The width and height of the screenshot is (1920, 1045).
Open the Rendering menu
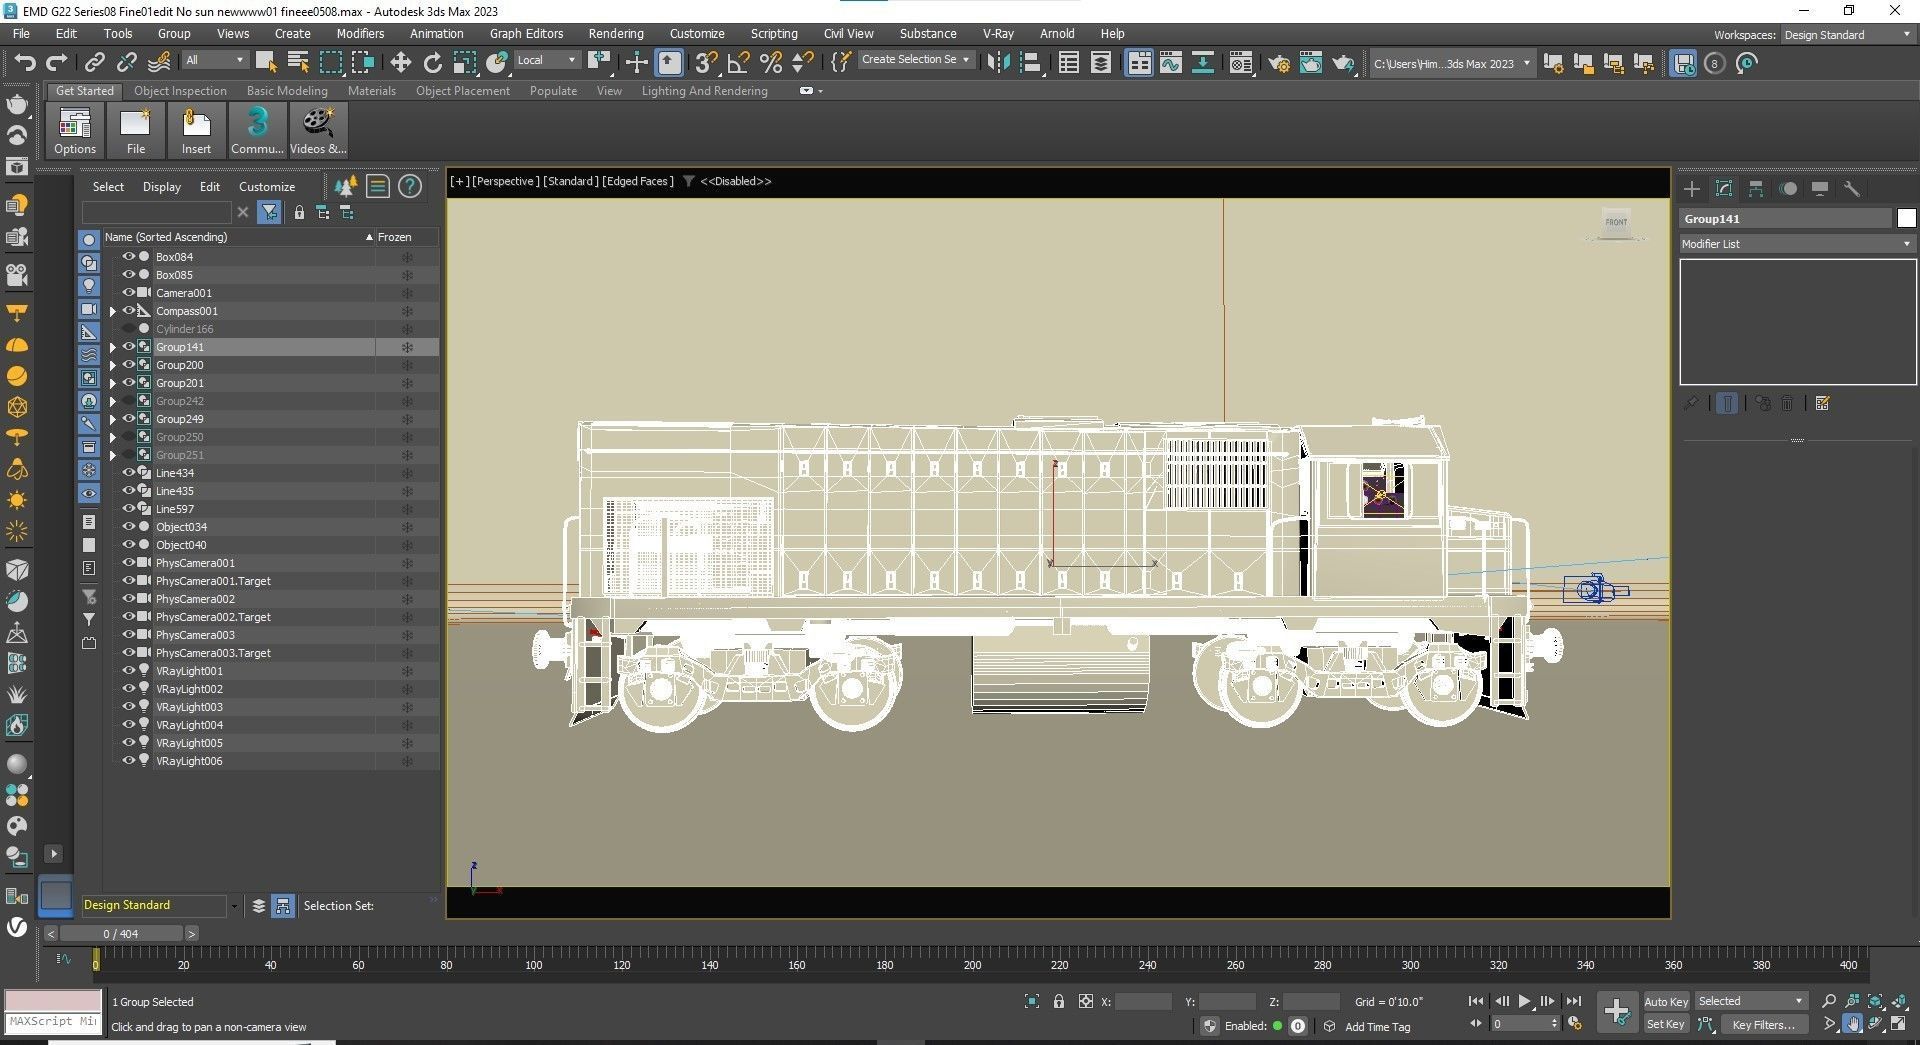[615, 33]
